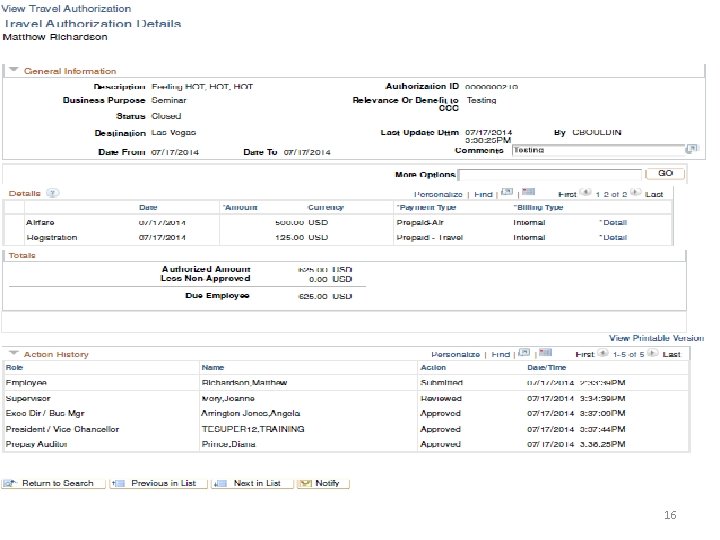
Task: Sort by Role column header
Action: (14, 367)
